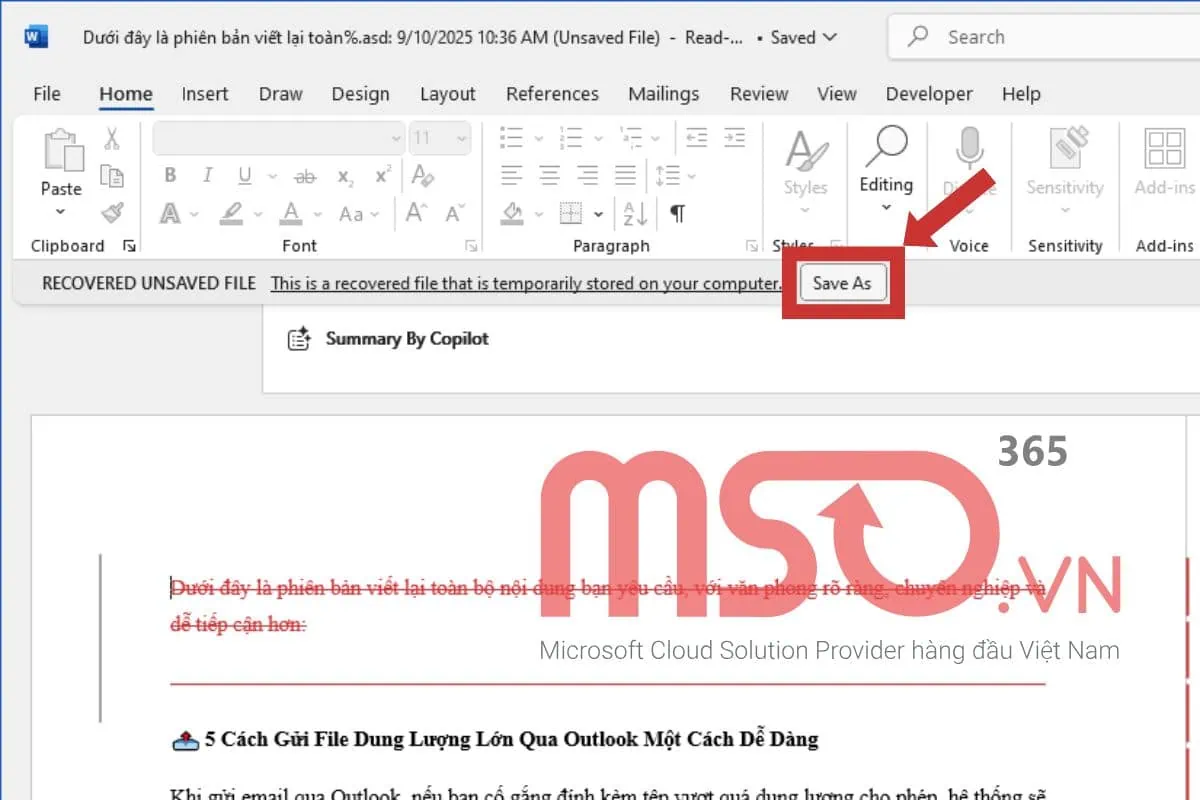Switch to the Mailings ribbon tab
The image size is (1200, 800).
663,93
